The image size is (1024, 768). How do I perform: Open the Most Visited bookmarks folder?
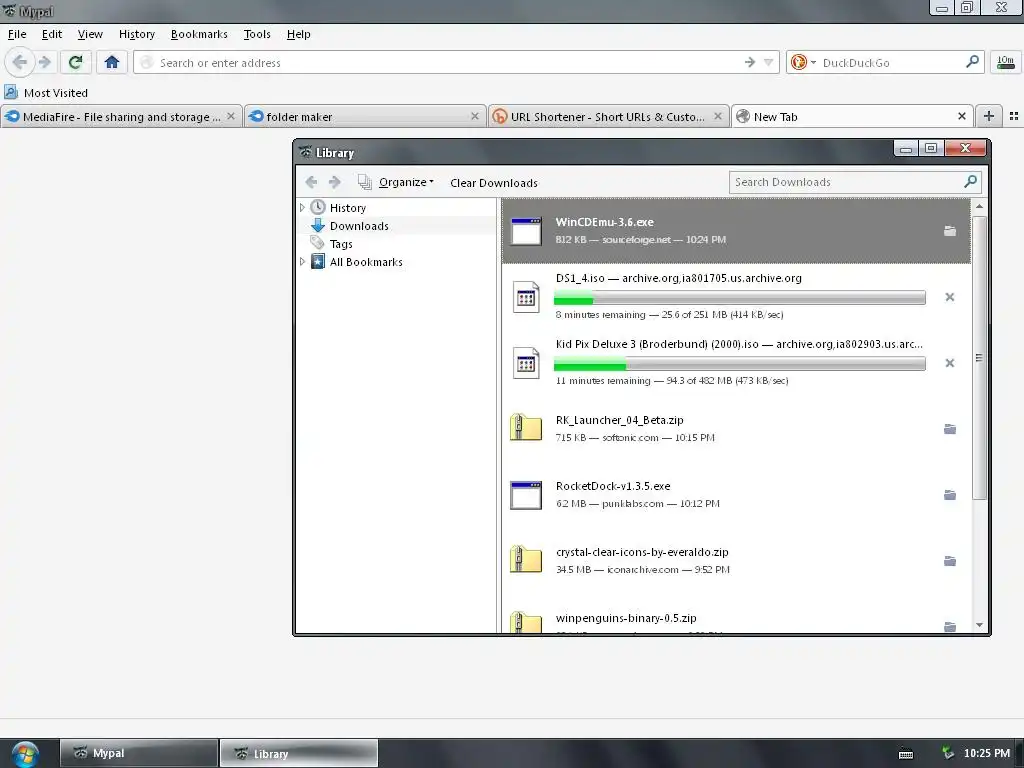tap(46, 93)
